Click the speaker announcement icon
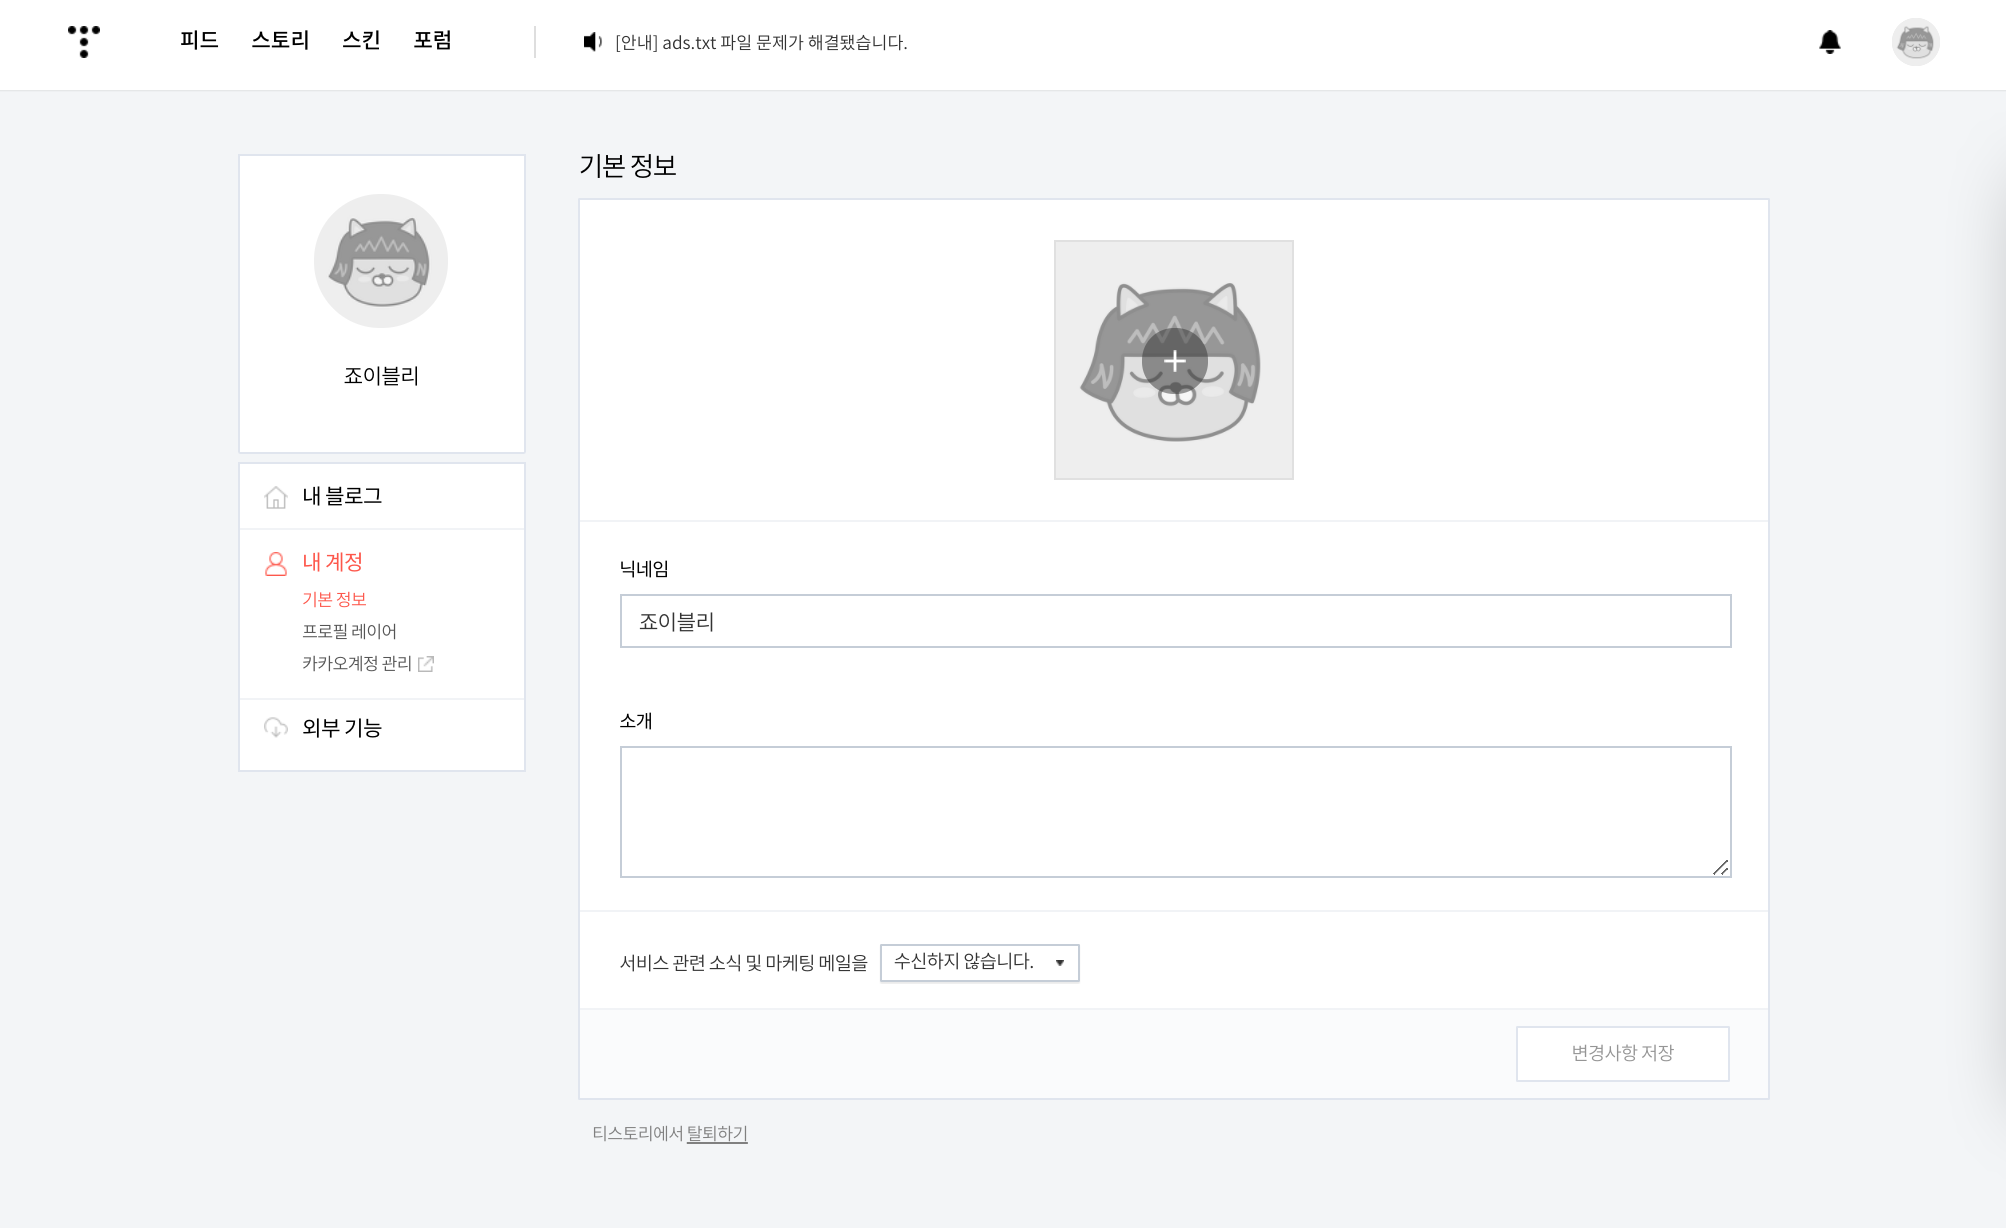Screen dimensions: 2006x1228 (592, 42)
